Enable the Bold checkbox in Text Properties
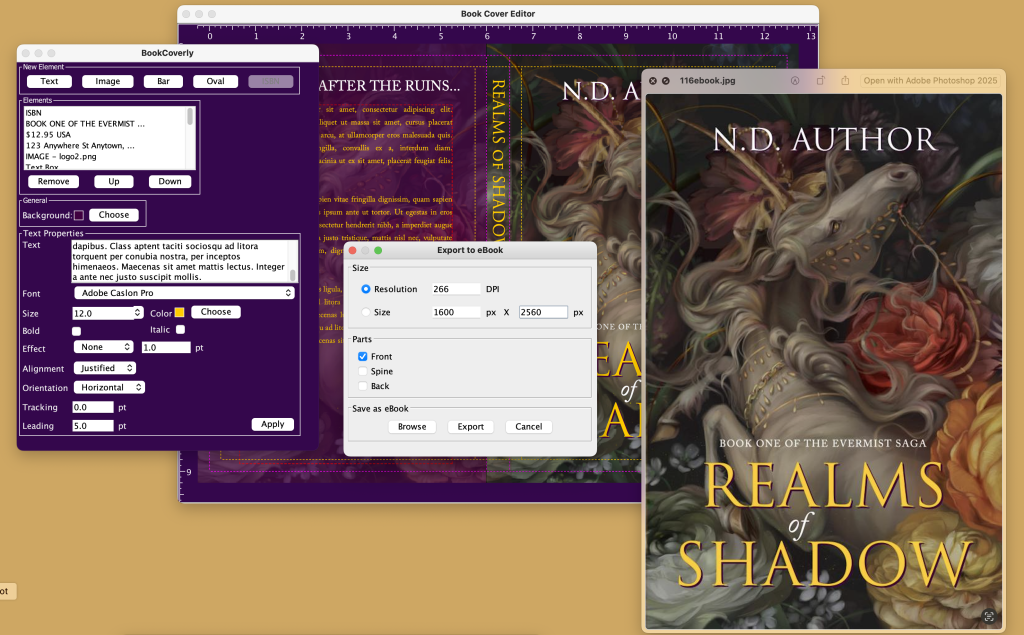 [x=76, y=331]
